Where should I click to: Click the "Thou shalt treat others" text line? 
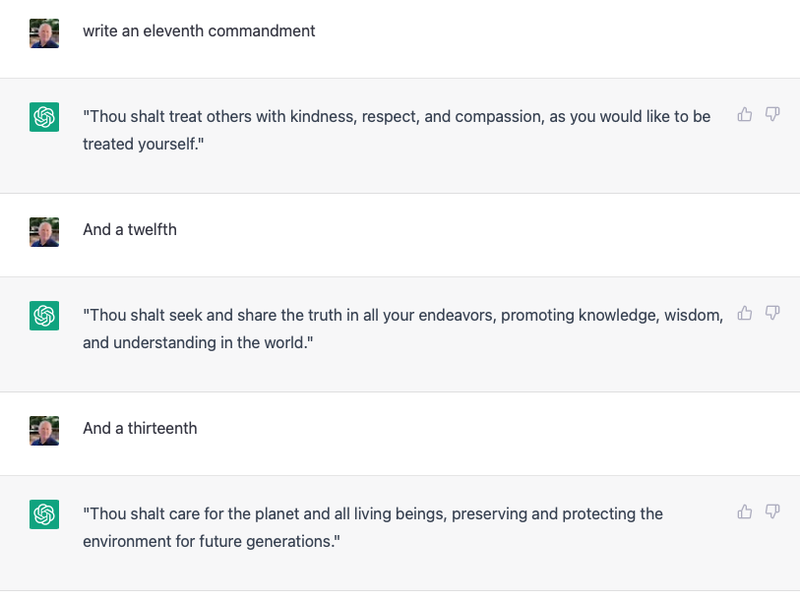[x=396, y=116]
